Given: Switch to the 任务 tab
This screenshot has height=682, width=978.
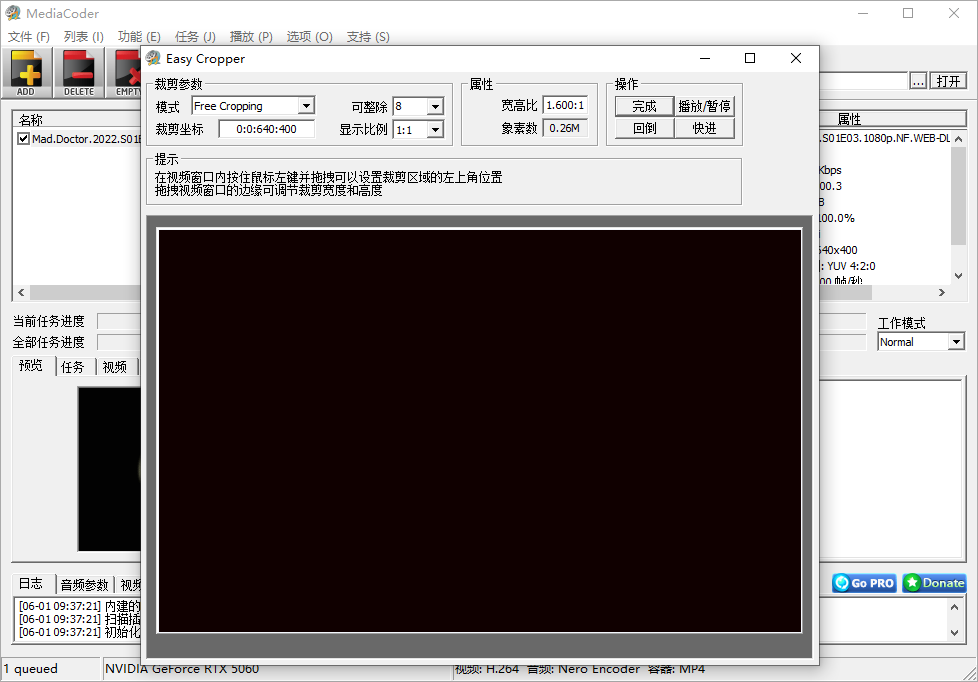Looking at the screenshot, I should pos(73,367).
